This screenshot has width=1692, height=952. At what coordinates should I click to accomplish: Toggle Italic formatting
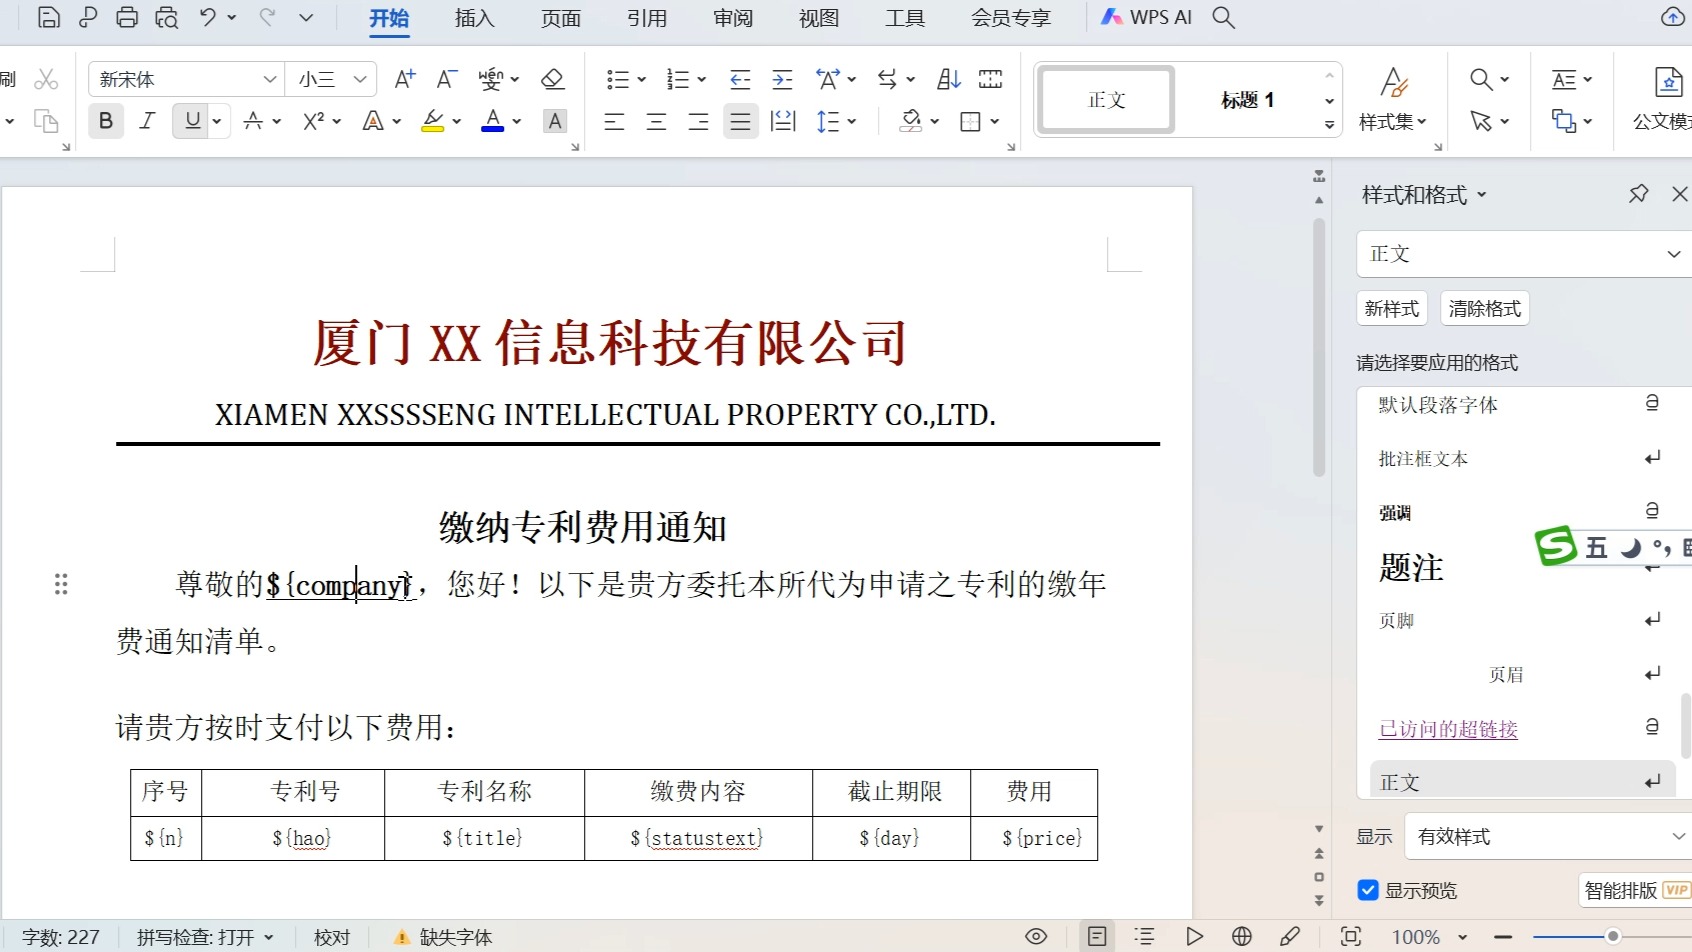tap(147, 121)
